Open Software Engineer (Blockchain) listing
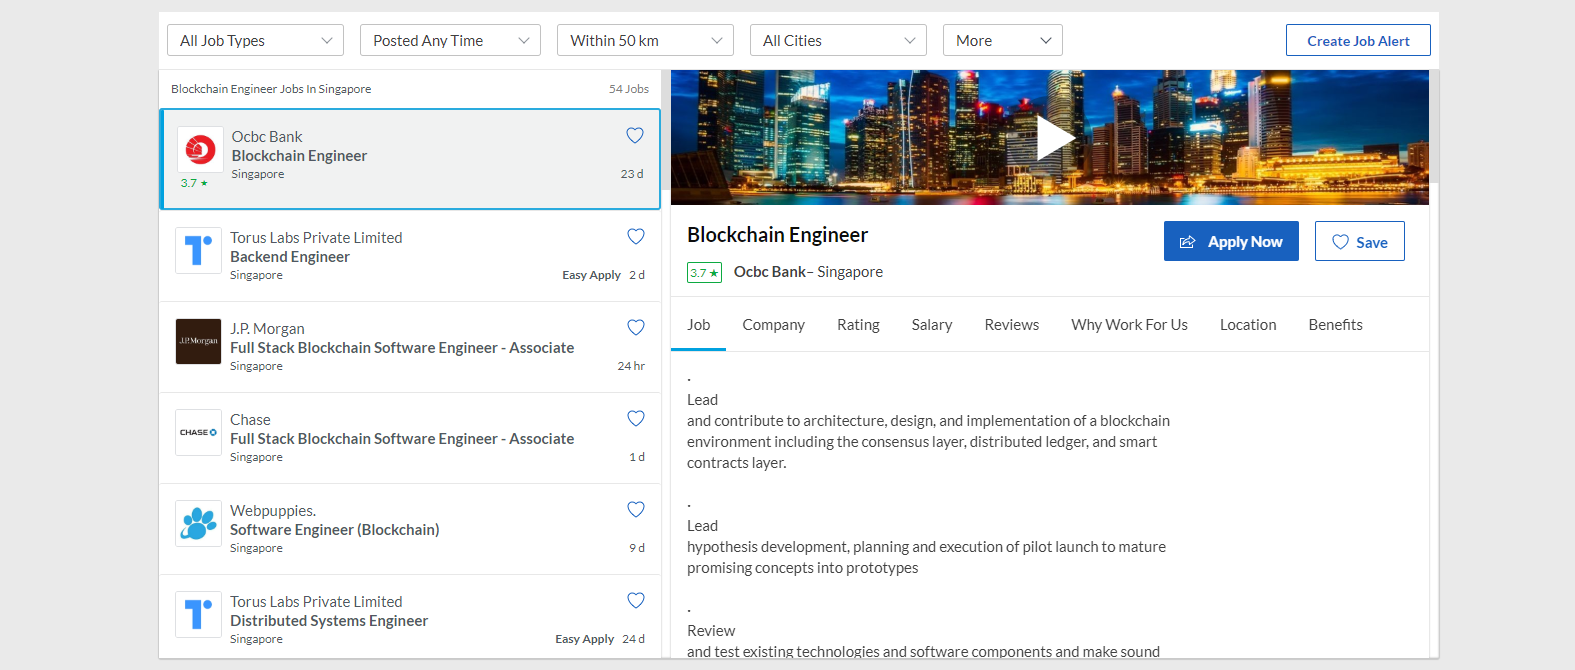Screen dimensions: 1575x670 [x=334, y=529]
